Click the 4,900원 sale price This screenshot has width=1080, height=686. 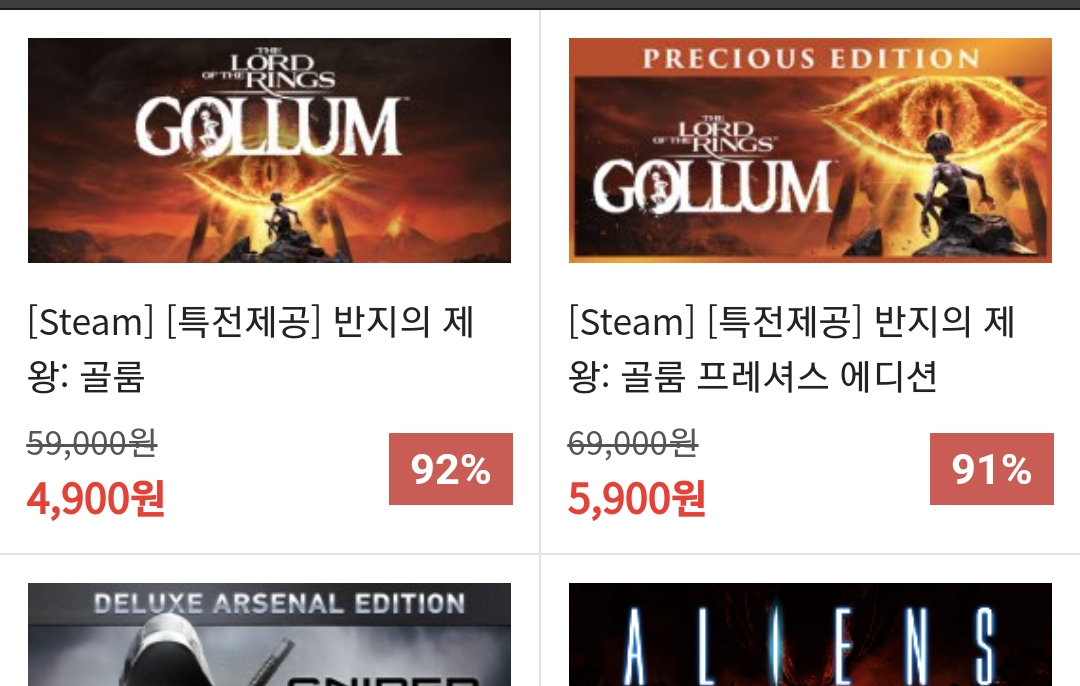(x=96, y=498)
